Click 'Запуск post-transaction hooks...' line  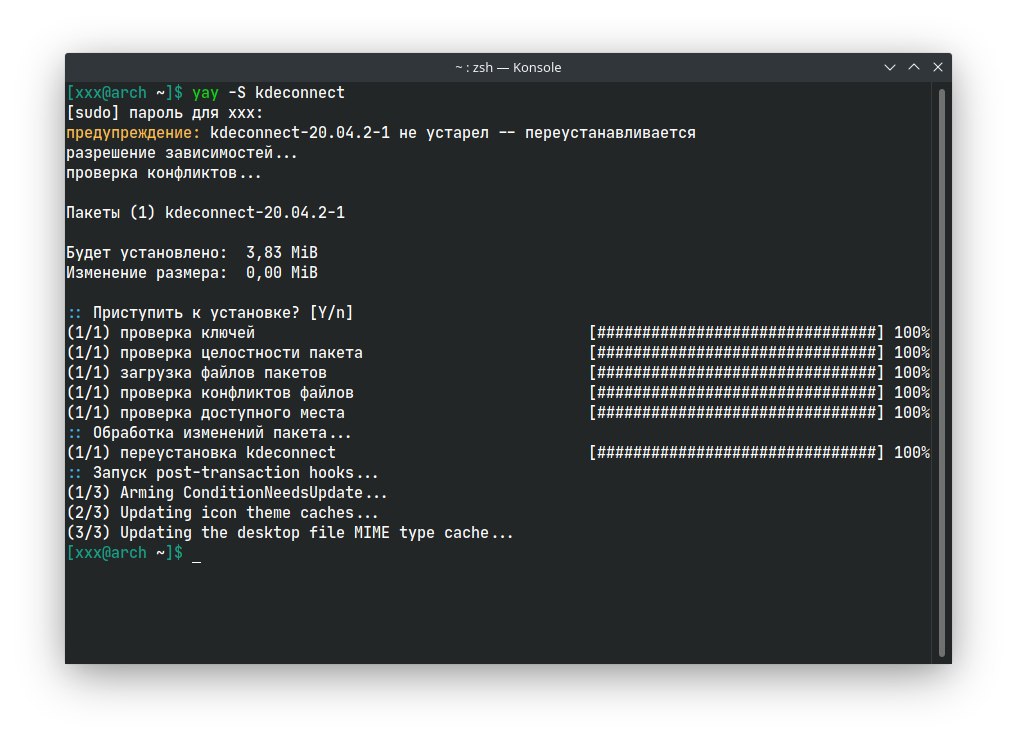235,473
